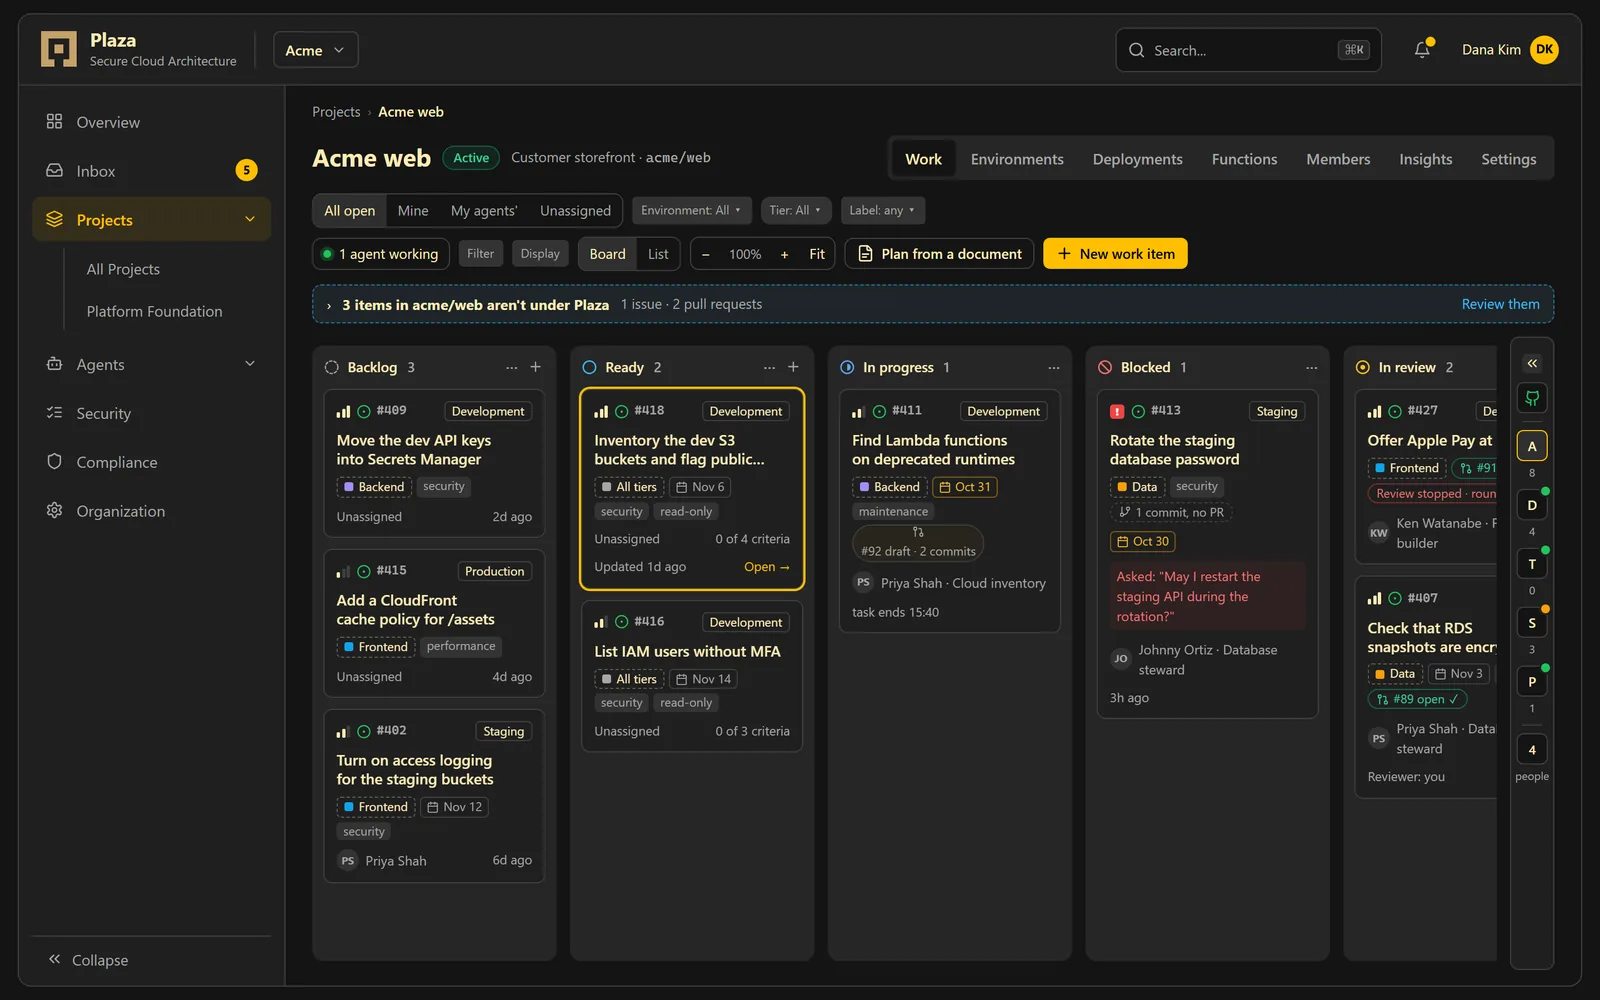Switch to List view
The width and height of the screenshot is (1600, 1000).
[658, 254]
